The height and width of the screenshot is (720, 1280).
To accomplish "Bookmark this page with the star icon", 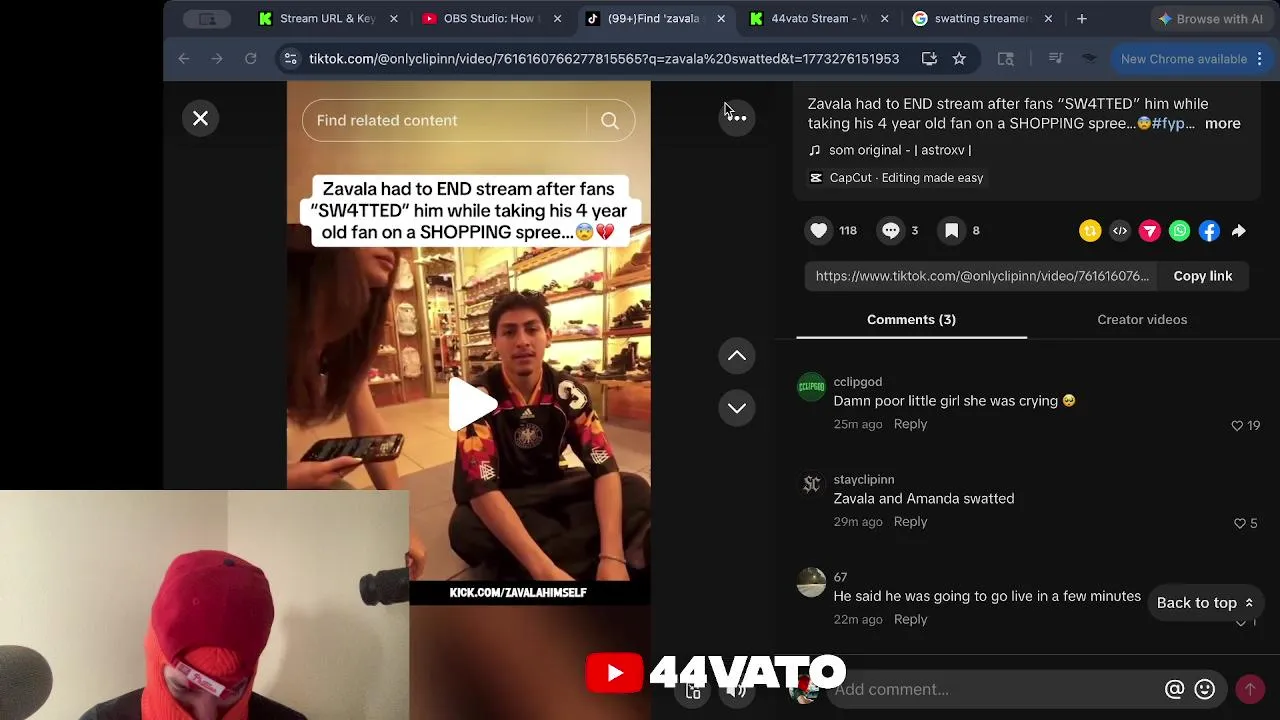I will (959, 59).
